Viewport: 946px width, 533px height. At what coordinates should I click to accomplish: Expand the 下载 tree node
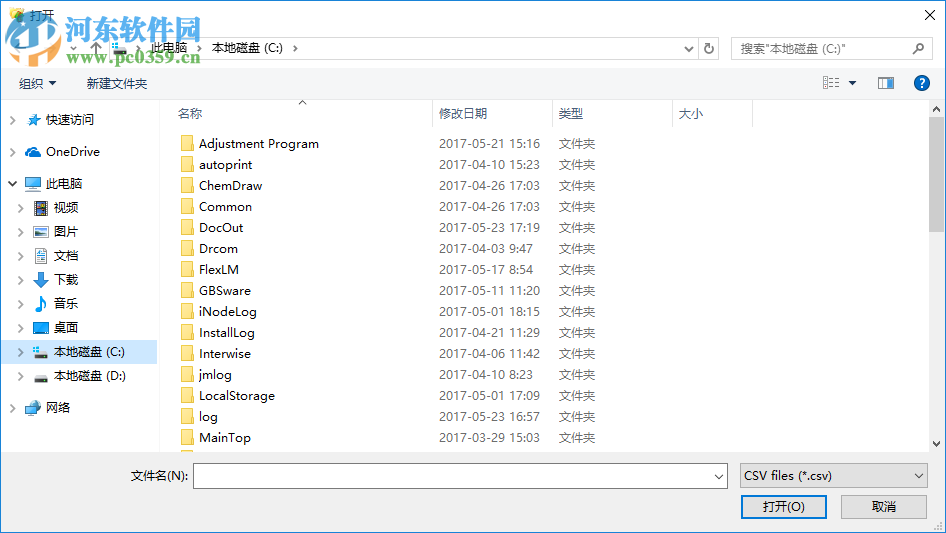tap(21, 280)
